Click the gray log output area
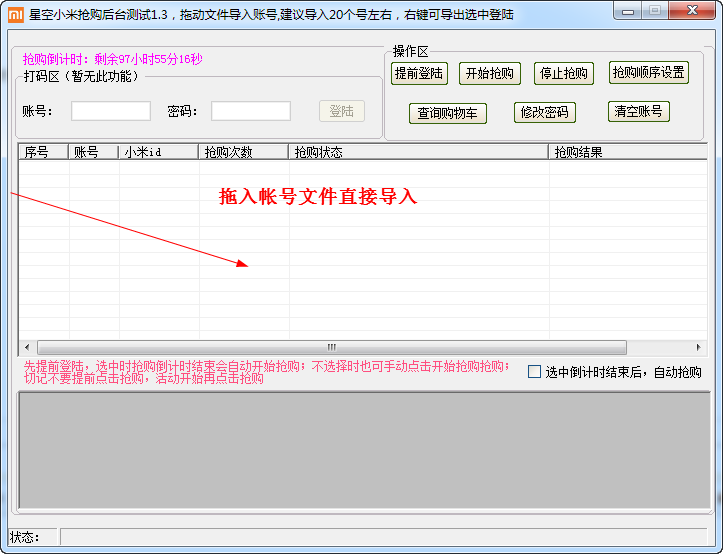 tap(364, 450)
